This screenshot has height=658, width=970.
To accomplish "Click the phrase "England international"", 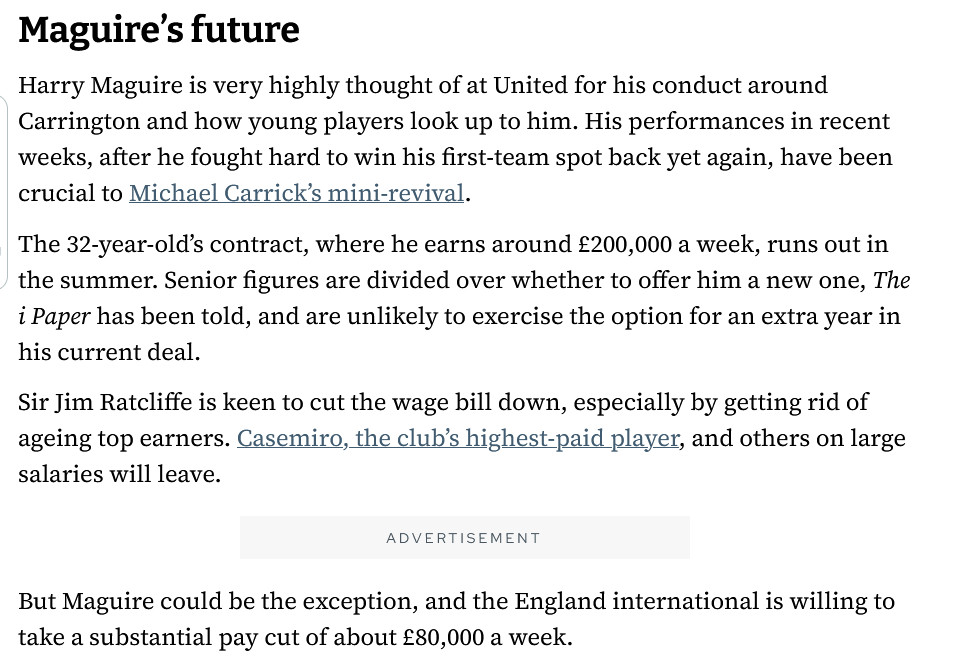I will point(609,602).
